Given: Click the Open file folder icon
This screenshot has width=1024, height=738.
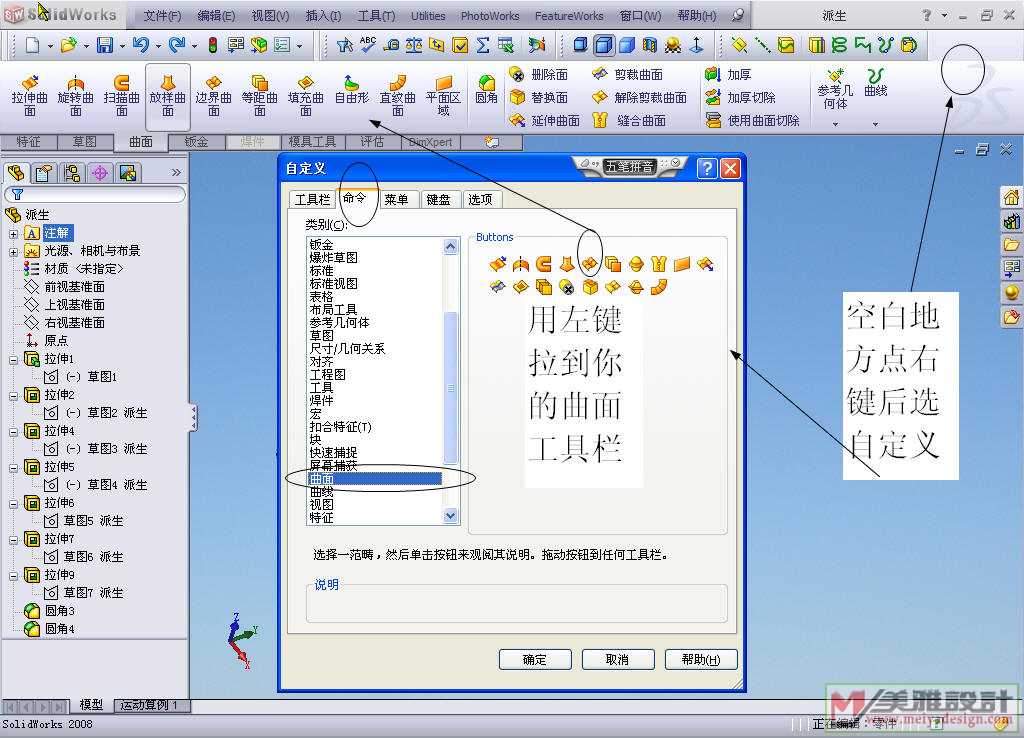Looking at the screenshot, I should coord(68,44).
